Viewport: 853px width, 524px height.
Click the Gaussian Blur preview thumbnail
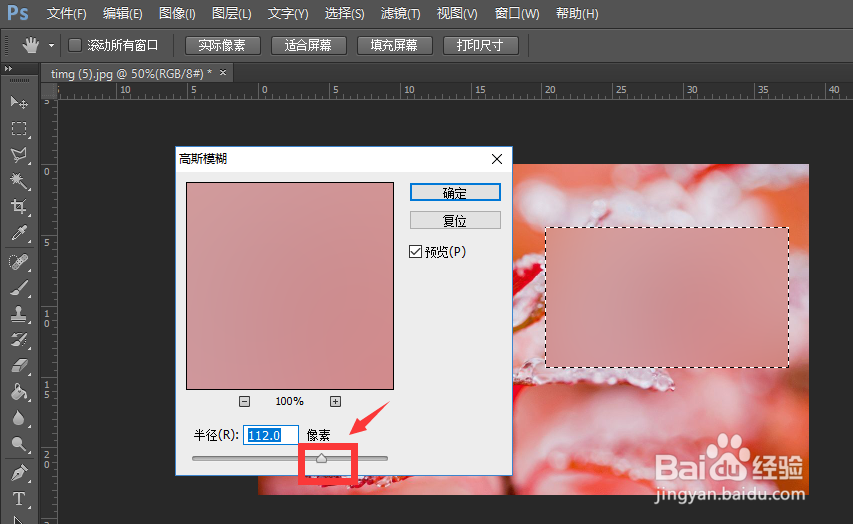pos(290,286)
